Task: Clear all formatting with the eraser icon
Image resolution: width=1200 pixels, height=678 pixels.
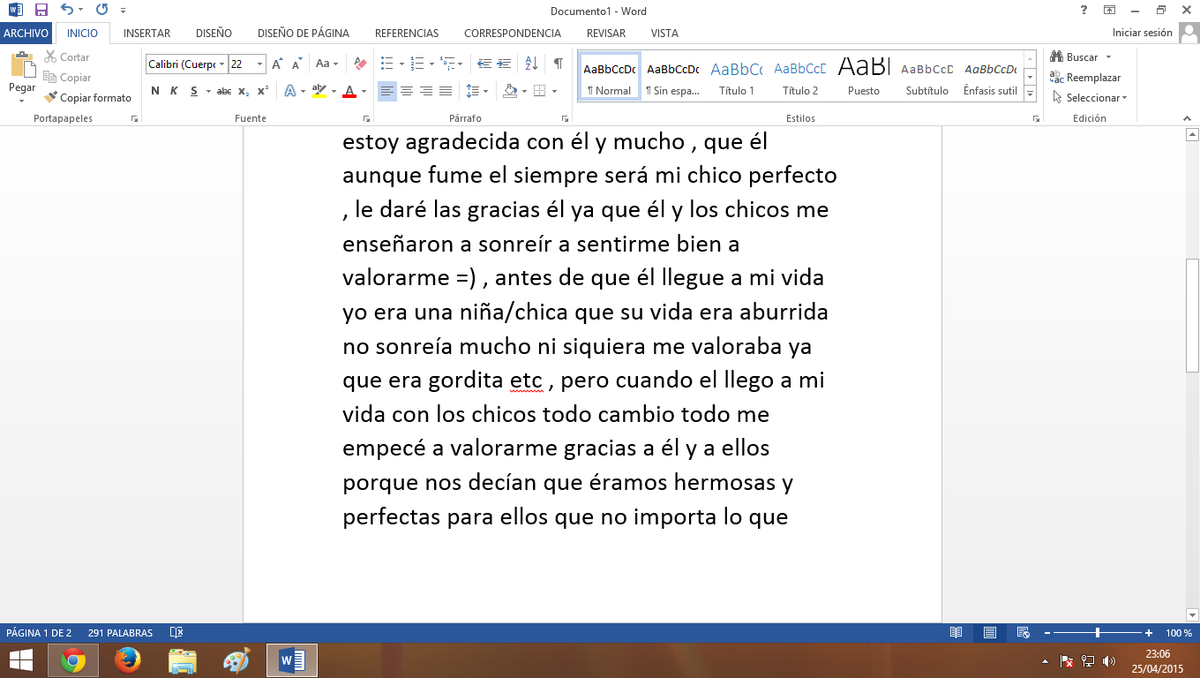Action: (361, 63)
